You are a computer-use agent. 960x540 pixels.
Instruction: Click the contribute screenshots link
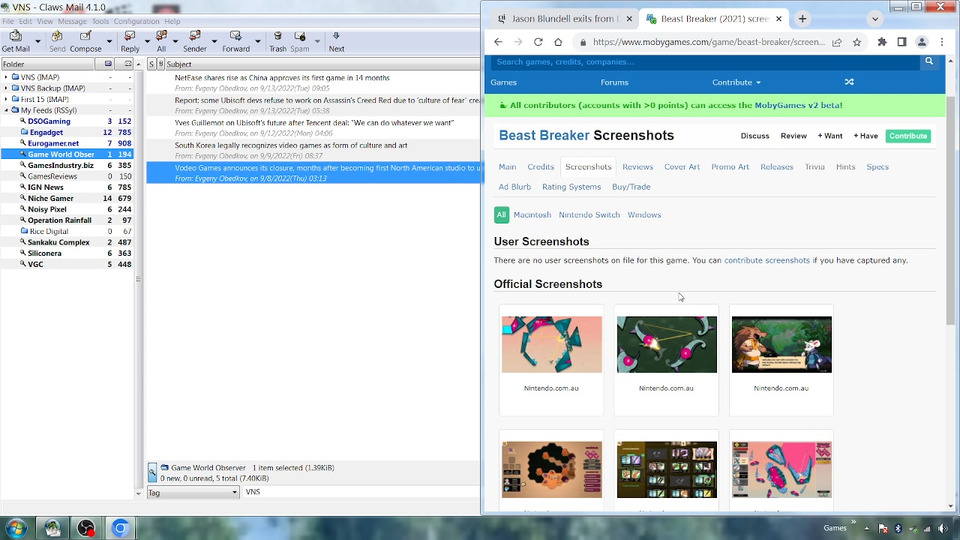(767, 260)
